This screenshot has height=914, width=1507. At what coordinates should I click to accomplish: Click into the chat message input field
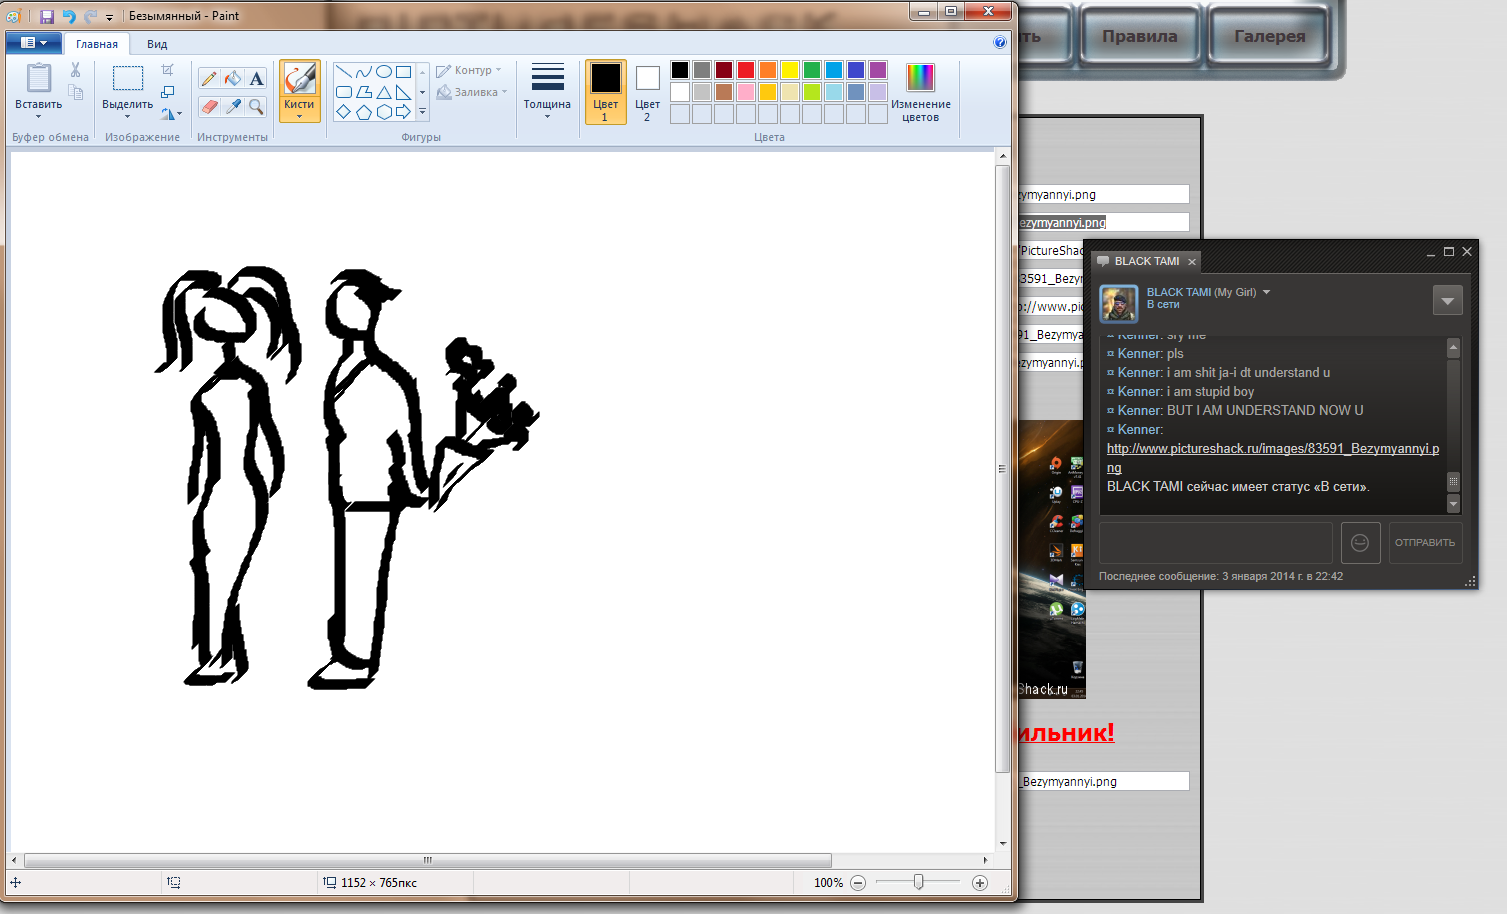[x=1216, y=542]
